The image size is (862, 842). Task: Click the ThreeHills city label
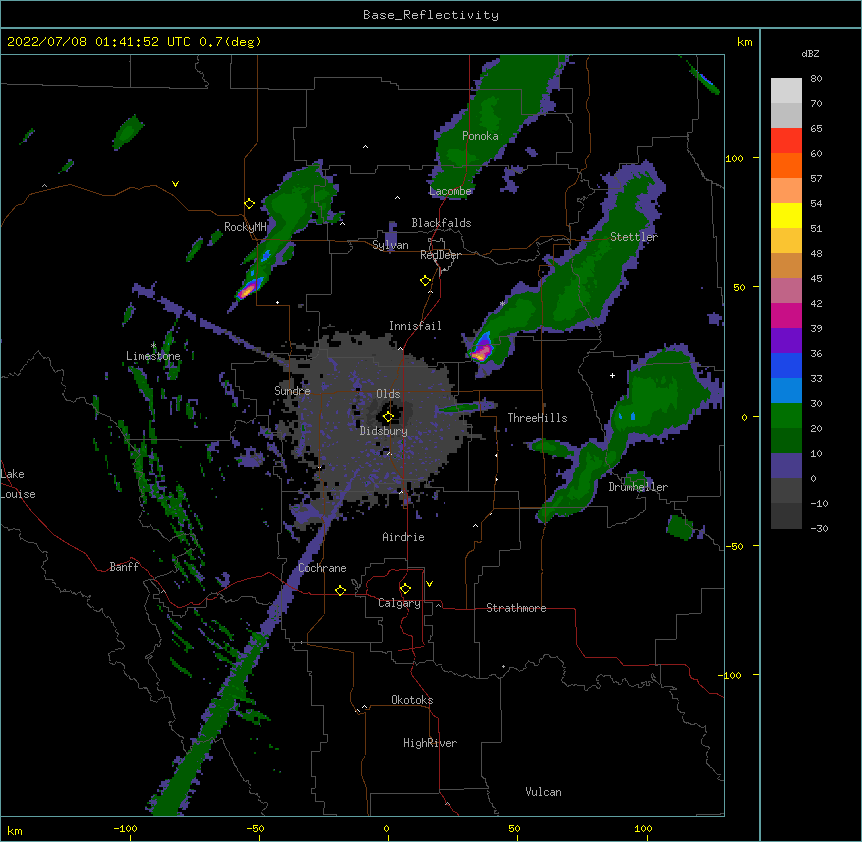click(x=537, y=418)
